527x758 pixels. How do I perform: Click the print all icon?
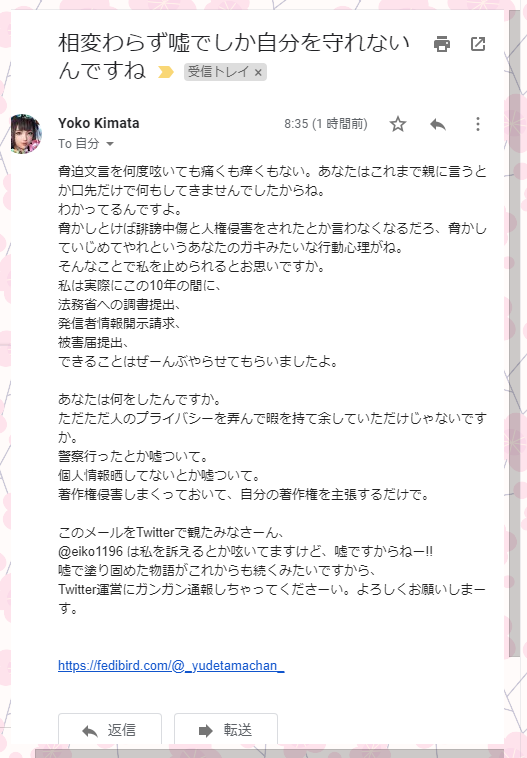pyautogui.click(x=441, y=44)
